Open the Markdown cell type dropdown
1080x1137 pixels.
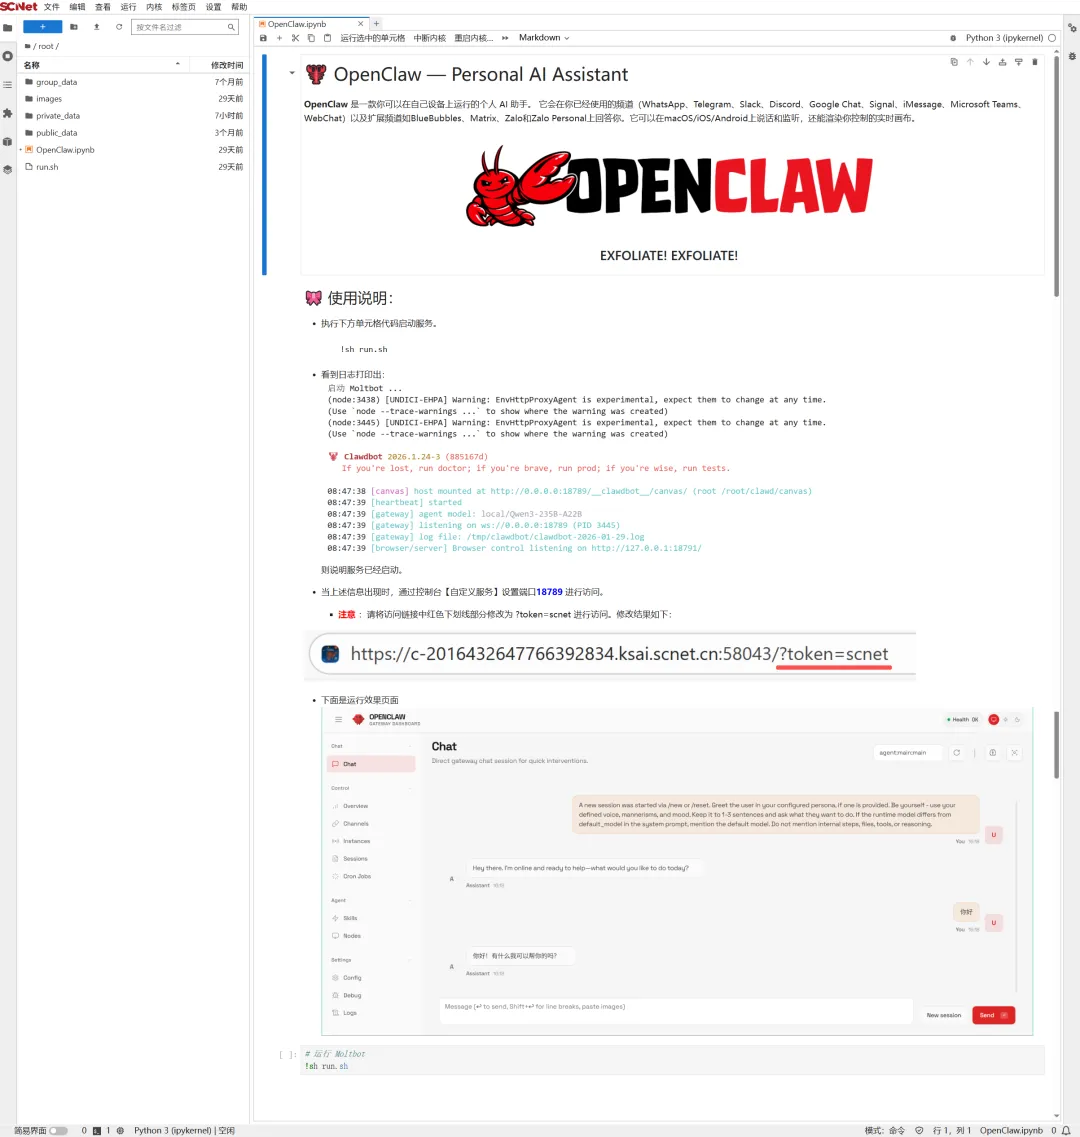(x=543, y=38)
